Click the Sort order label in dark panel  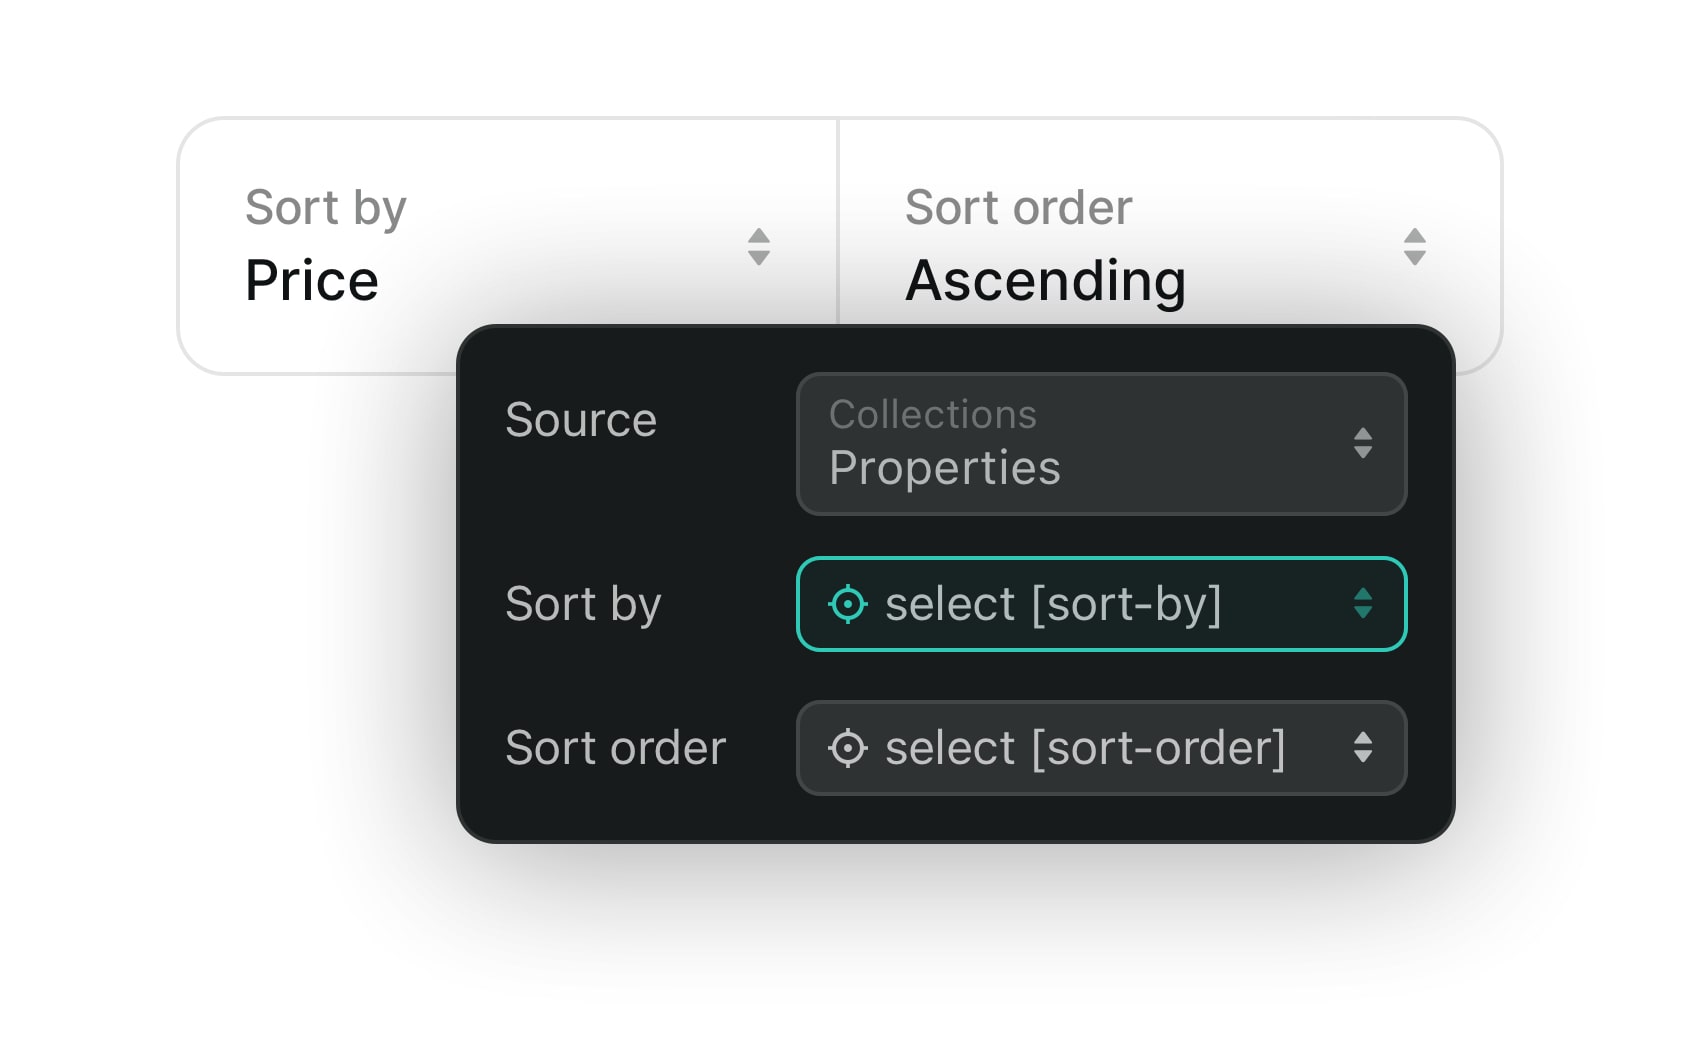(615, 748)
